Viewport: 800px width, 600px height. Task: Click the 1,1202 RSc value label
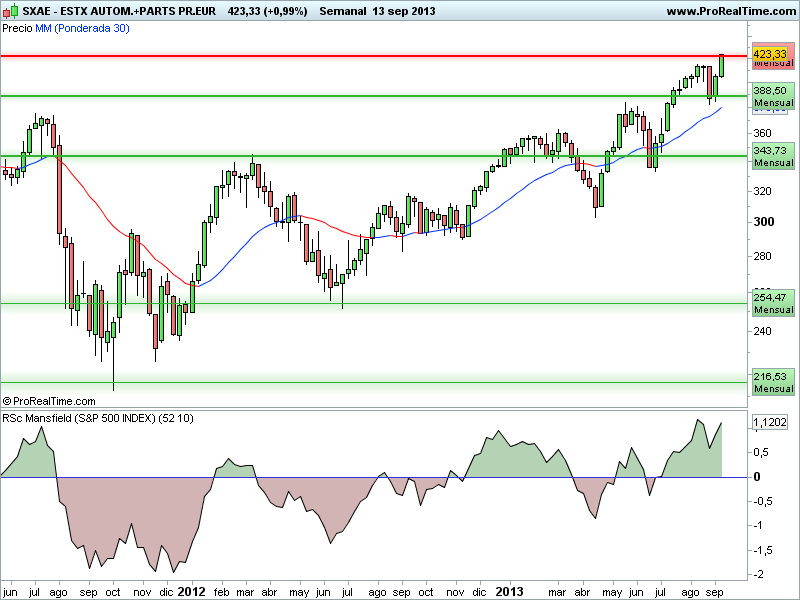click(770, 423)
